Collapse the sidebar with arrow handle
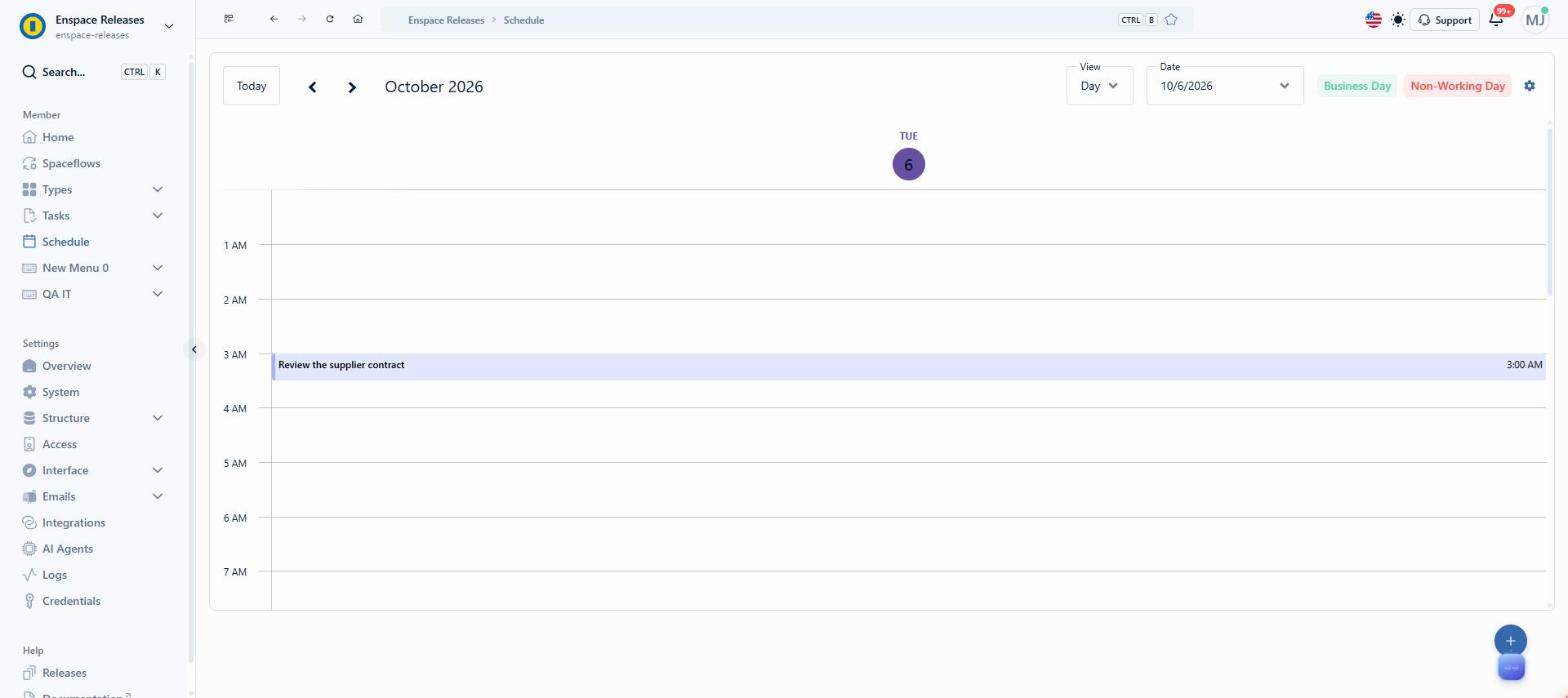1568x698 pixels. [194, 349]
